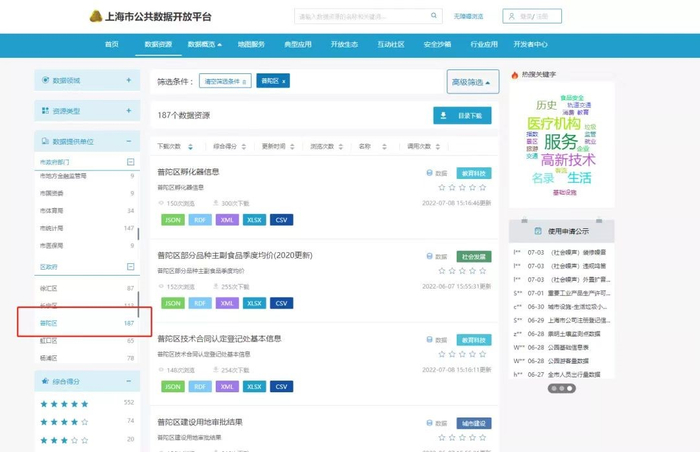Image resolution: width=700 pixels, height=452 pixels.
Task: Click XLSX format badge for 普陀区孵化器信息
Action: (254, 220)
